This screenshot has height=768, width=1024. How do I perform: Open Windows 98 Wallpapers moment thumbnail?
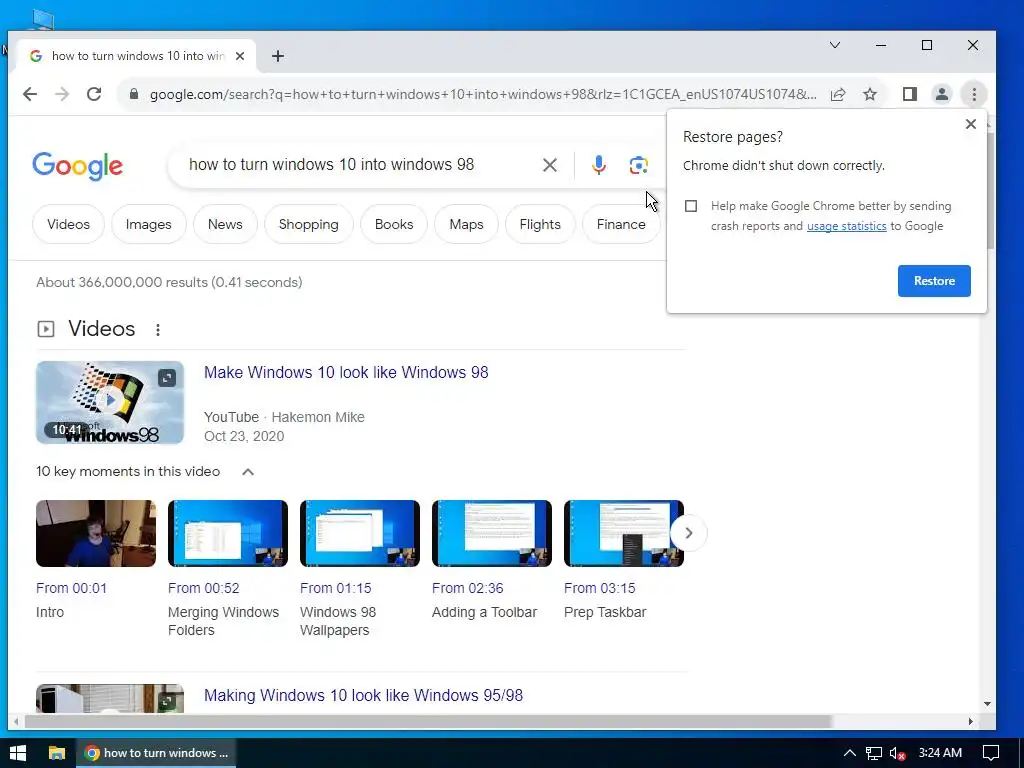(360, 534)
